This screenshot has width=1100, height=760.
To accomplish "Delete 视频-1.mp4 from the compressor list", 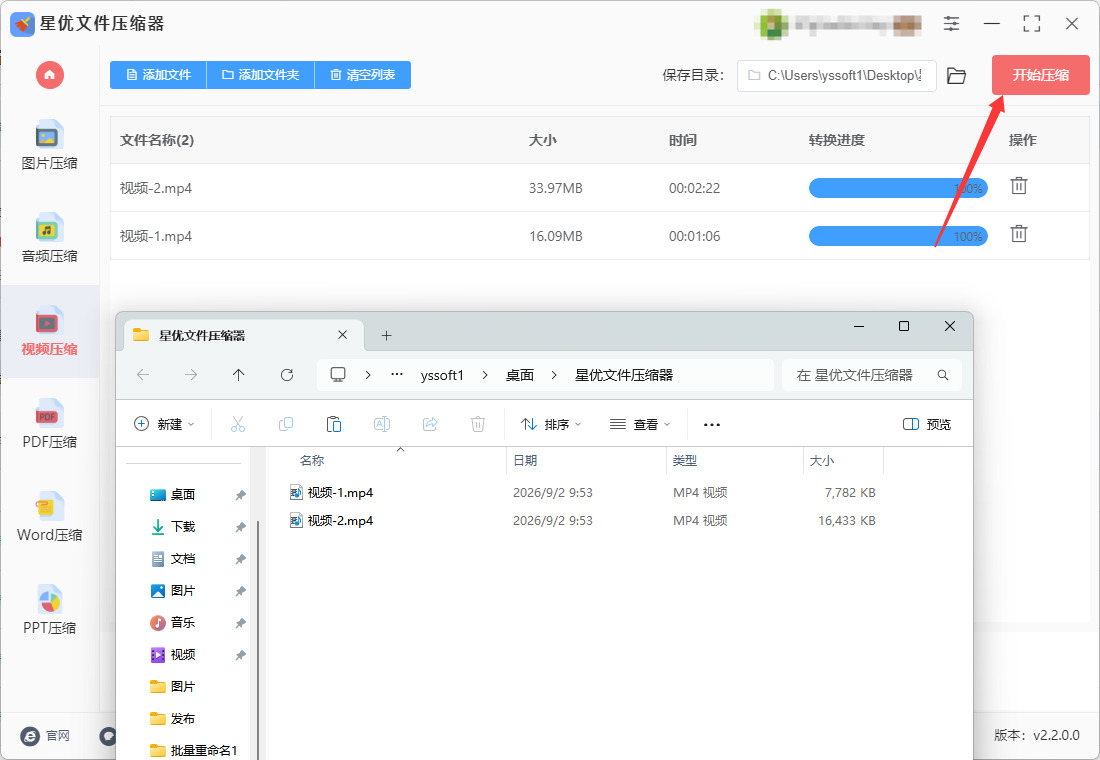I will [x=1019, y=234].
